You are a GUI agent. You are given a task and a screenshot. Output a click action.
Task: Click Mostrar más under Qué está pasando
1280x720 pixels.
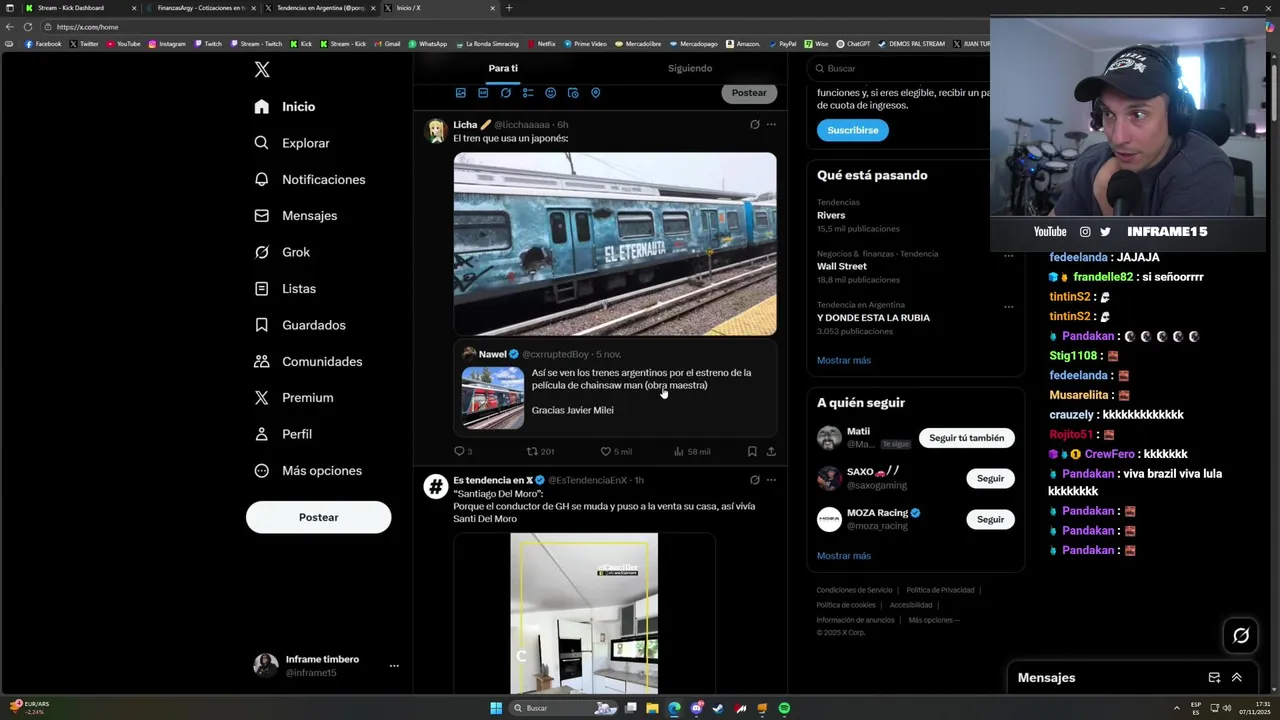click(844, 360)
